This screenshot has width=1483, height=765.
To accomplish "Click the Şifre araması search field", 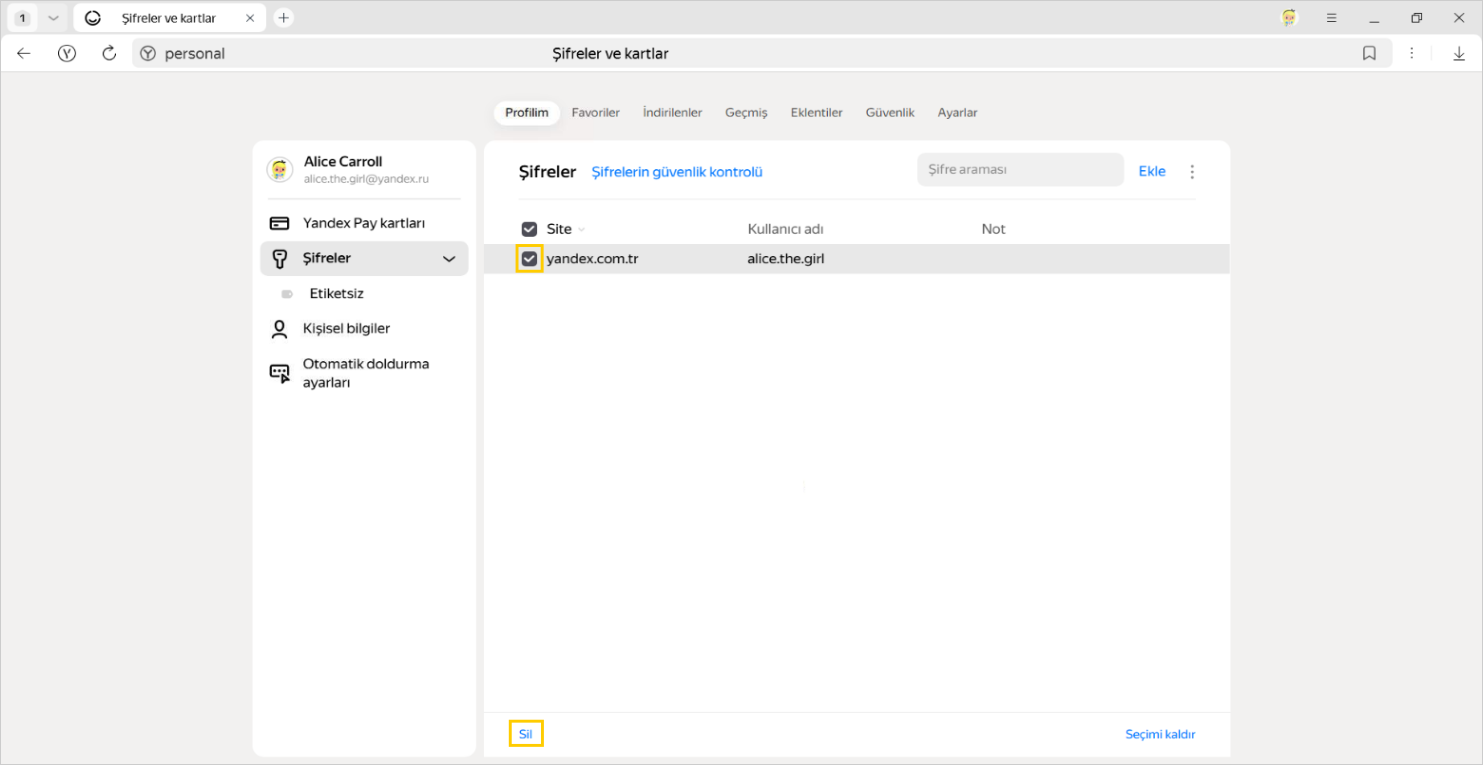I will (x=1019, y=170).
